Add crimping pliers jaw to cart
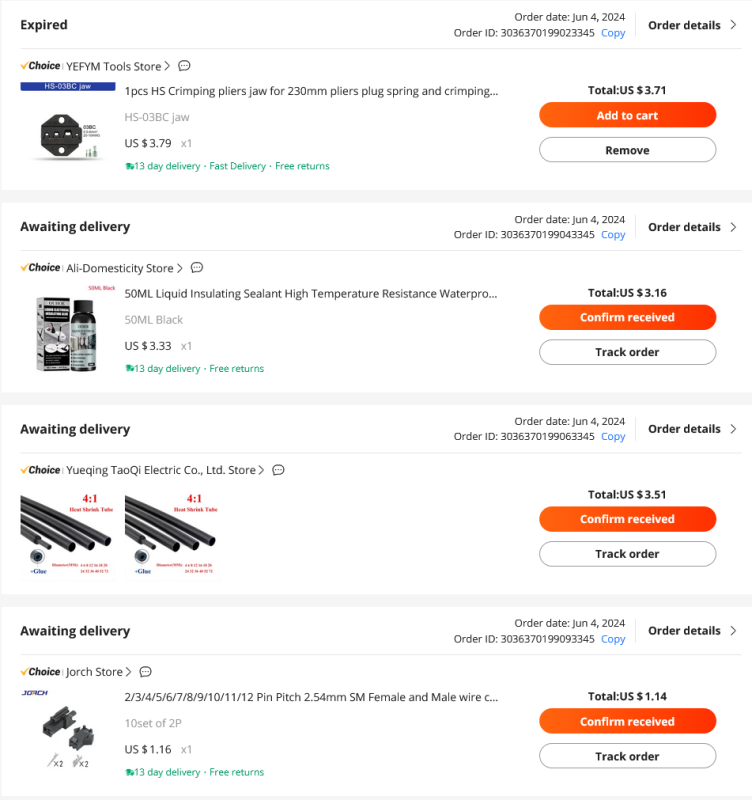Screen dimensions: 752x800 click(627, 115)
